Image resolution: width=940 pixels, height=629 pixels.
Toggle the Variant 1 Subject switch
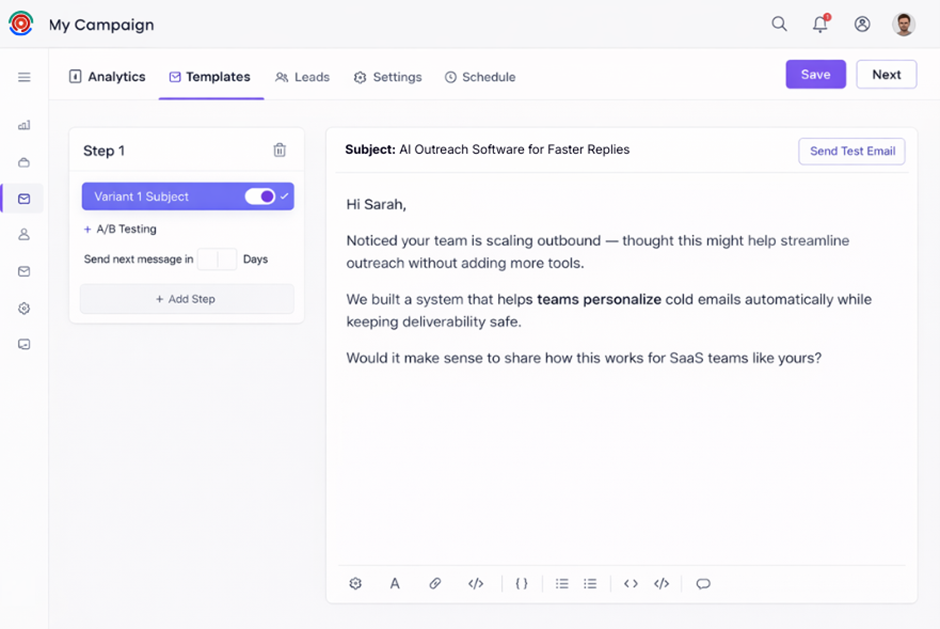[x=260, y=197]
